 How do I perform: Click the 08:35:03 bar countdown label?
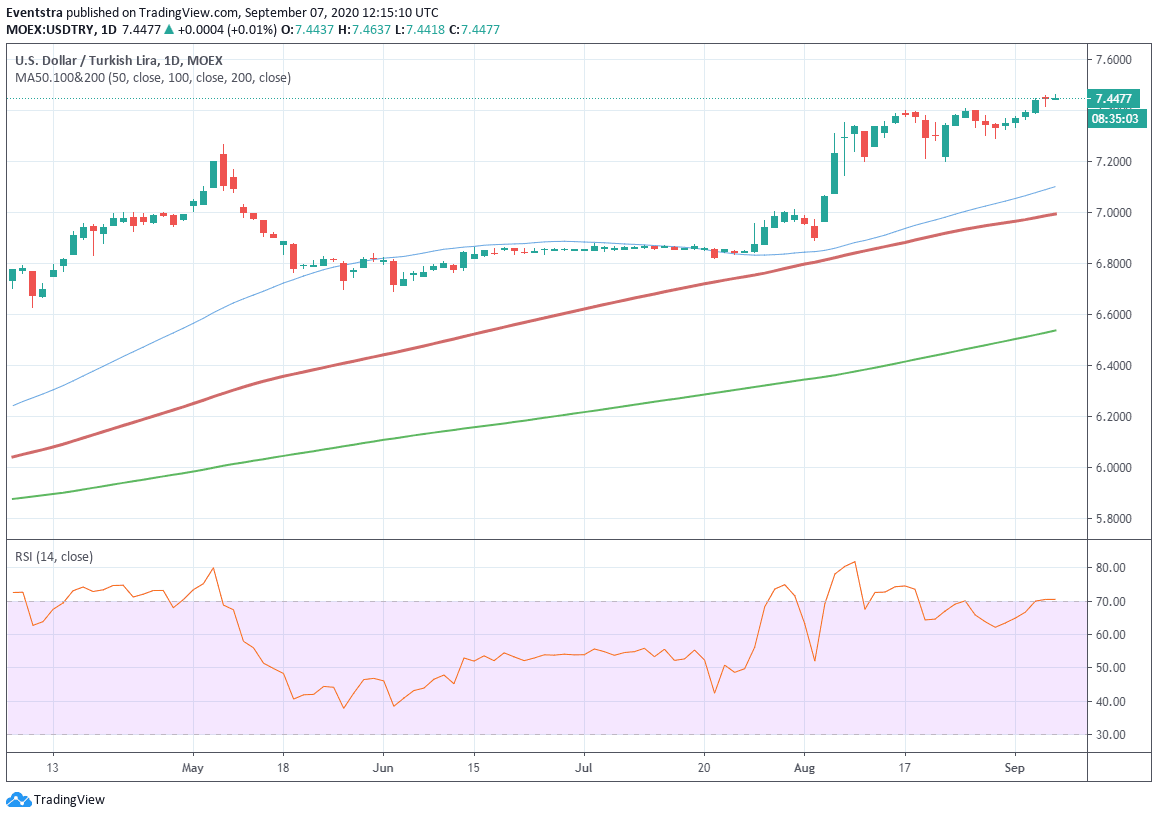tap(1113, 118)
